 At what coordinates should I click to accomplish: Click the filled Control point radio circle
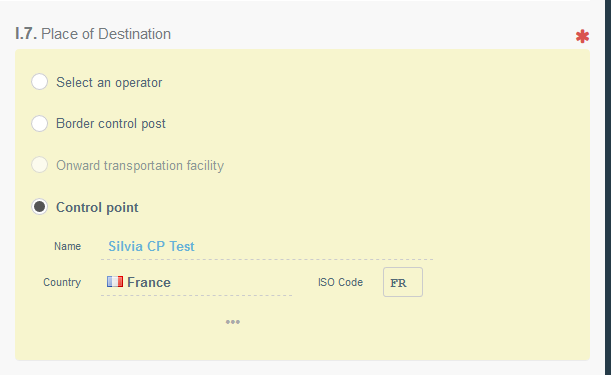(x=39, y=207)
